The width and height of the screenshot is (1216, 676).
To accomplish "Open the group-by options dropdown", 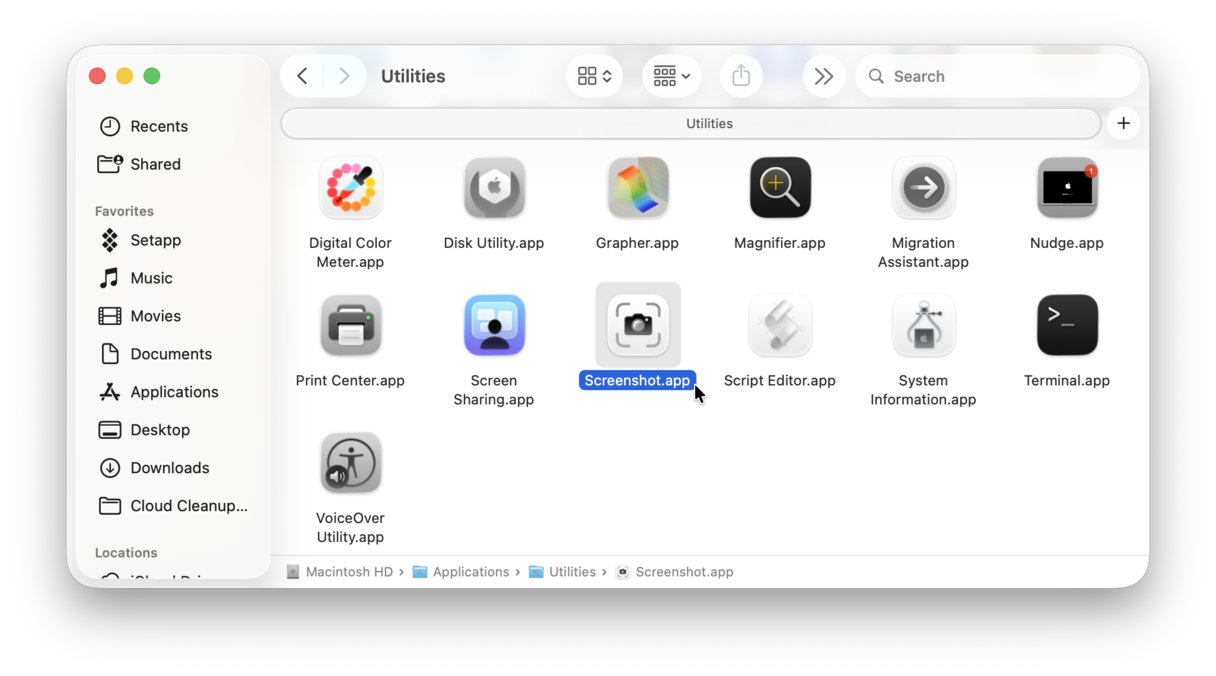I will coord(671,76).
